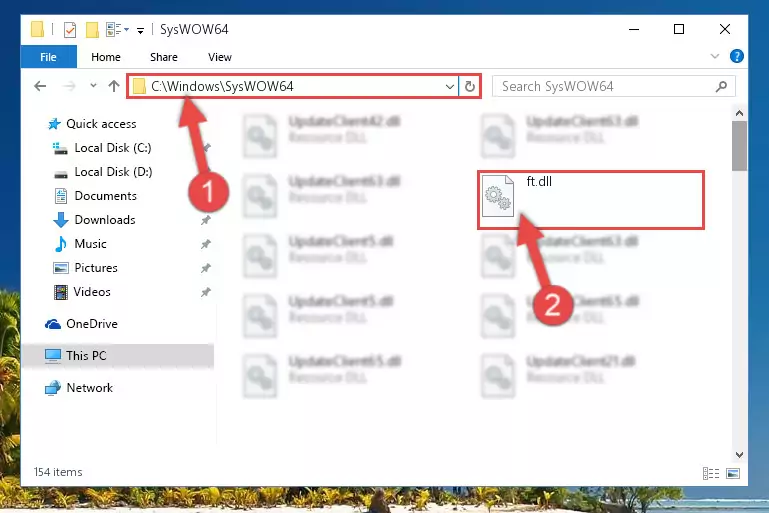Select OneDrive in the navigation pane
This screenshot has height=513, width=769.
(92, 324)
